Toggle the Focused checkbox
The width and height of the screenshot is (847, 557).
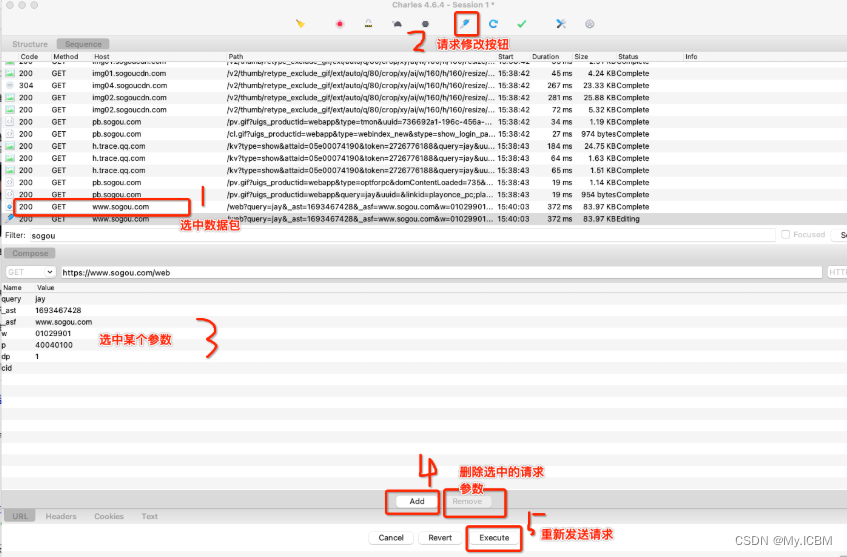click(x=785, y=234)
